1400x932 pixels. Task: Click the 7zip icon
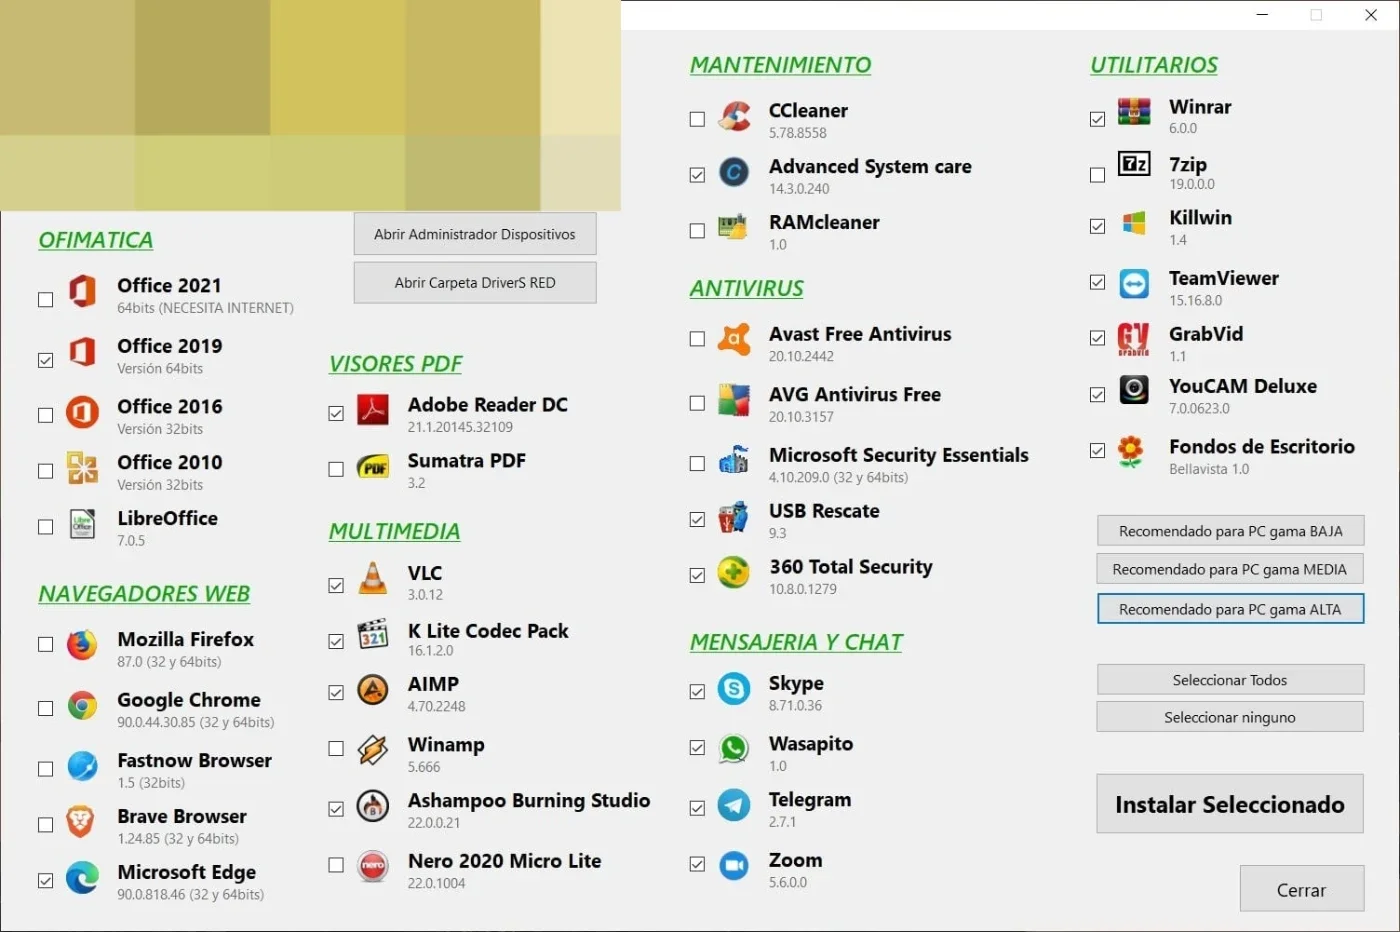point(1134,164)
